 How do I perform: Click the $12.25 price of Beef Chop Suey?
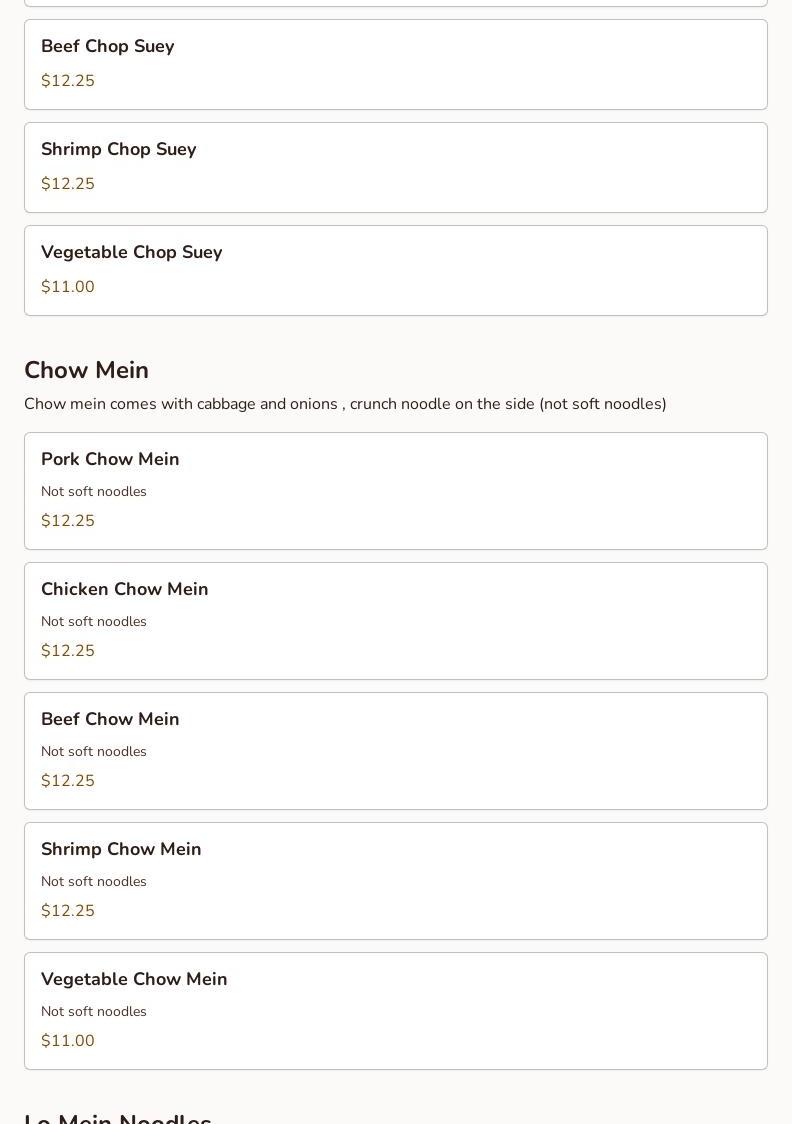click(x=68, y=80)
